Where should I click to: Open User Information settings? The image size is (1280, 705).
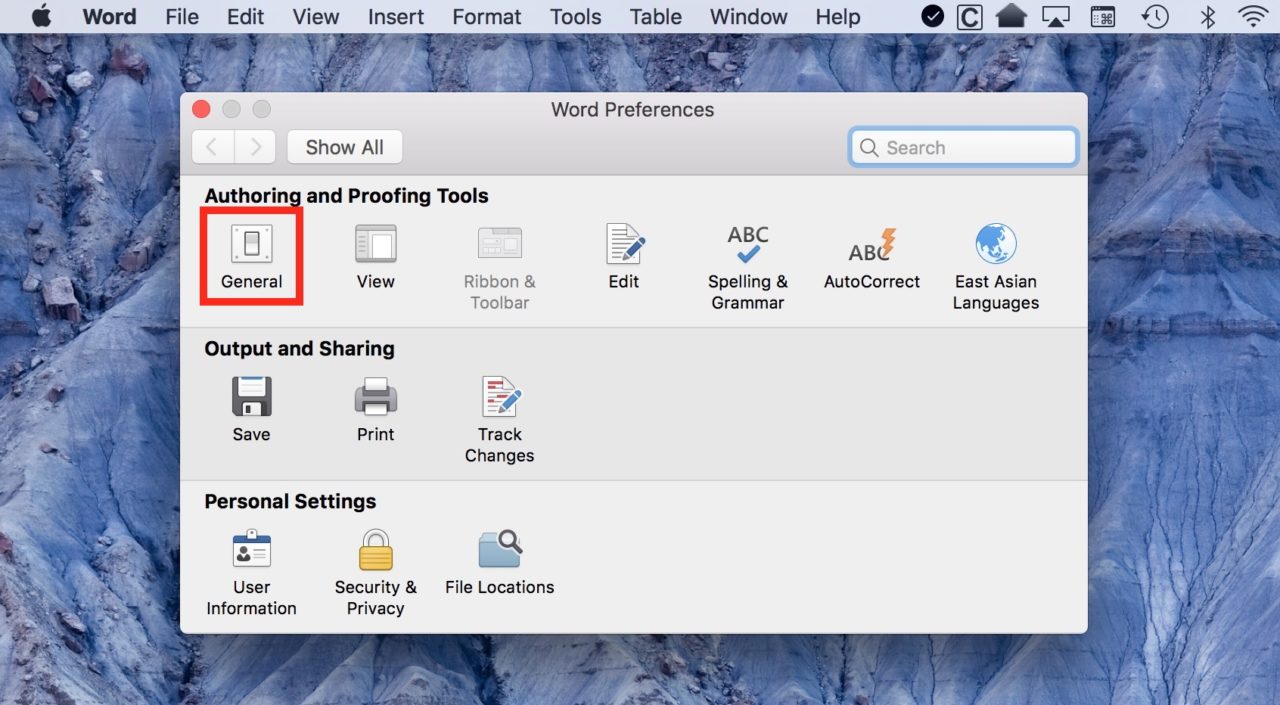(x=251, y=573)
